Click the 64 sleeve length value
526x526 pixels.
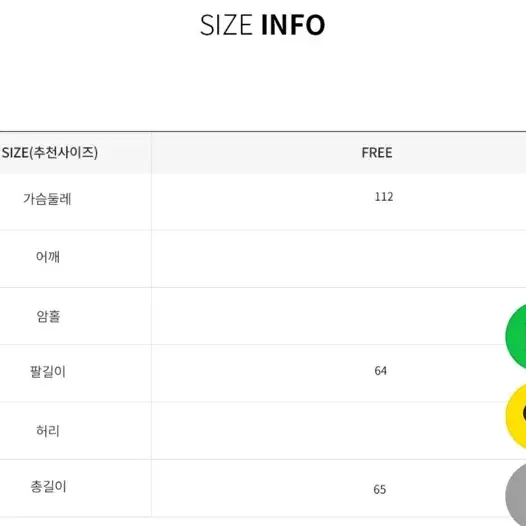click(x=380, y=371)
